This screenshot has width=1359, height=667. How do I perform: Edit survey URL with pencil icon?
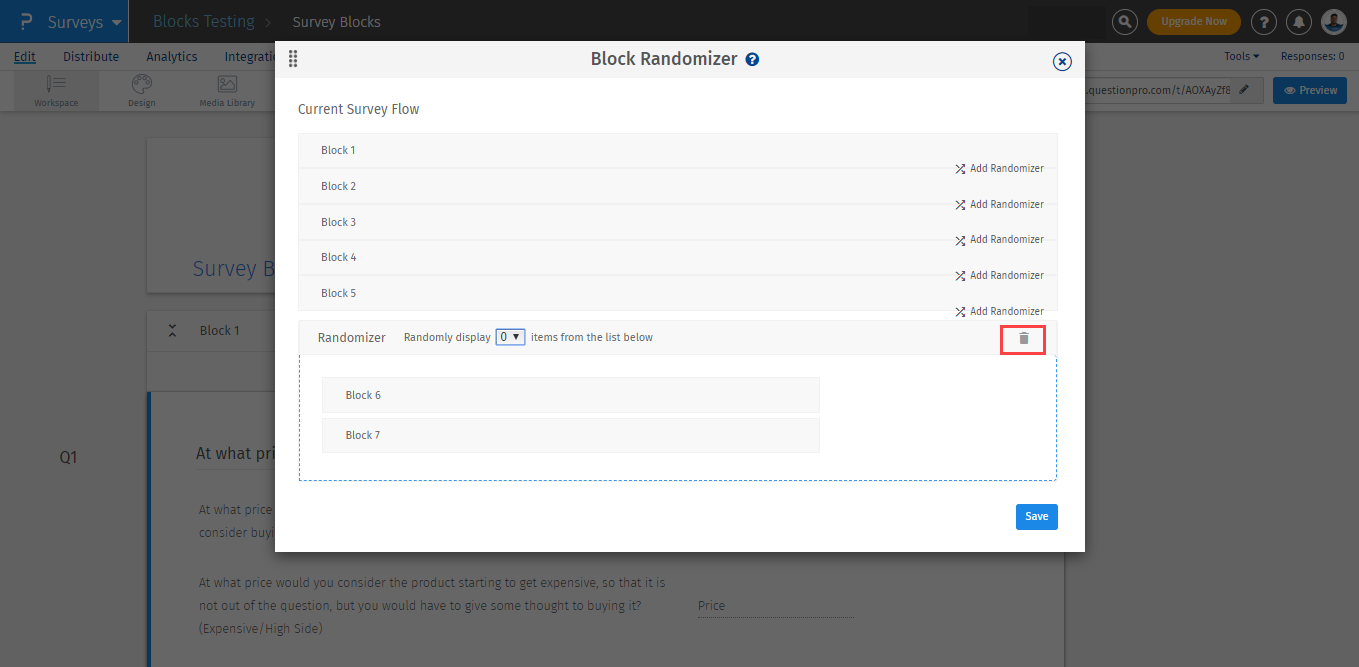pyautogui.click(x=1244, y=90)
